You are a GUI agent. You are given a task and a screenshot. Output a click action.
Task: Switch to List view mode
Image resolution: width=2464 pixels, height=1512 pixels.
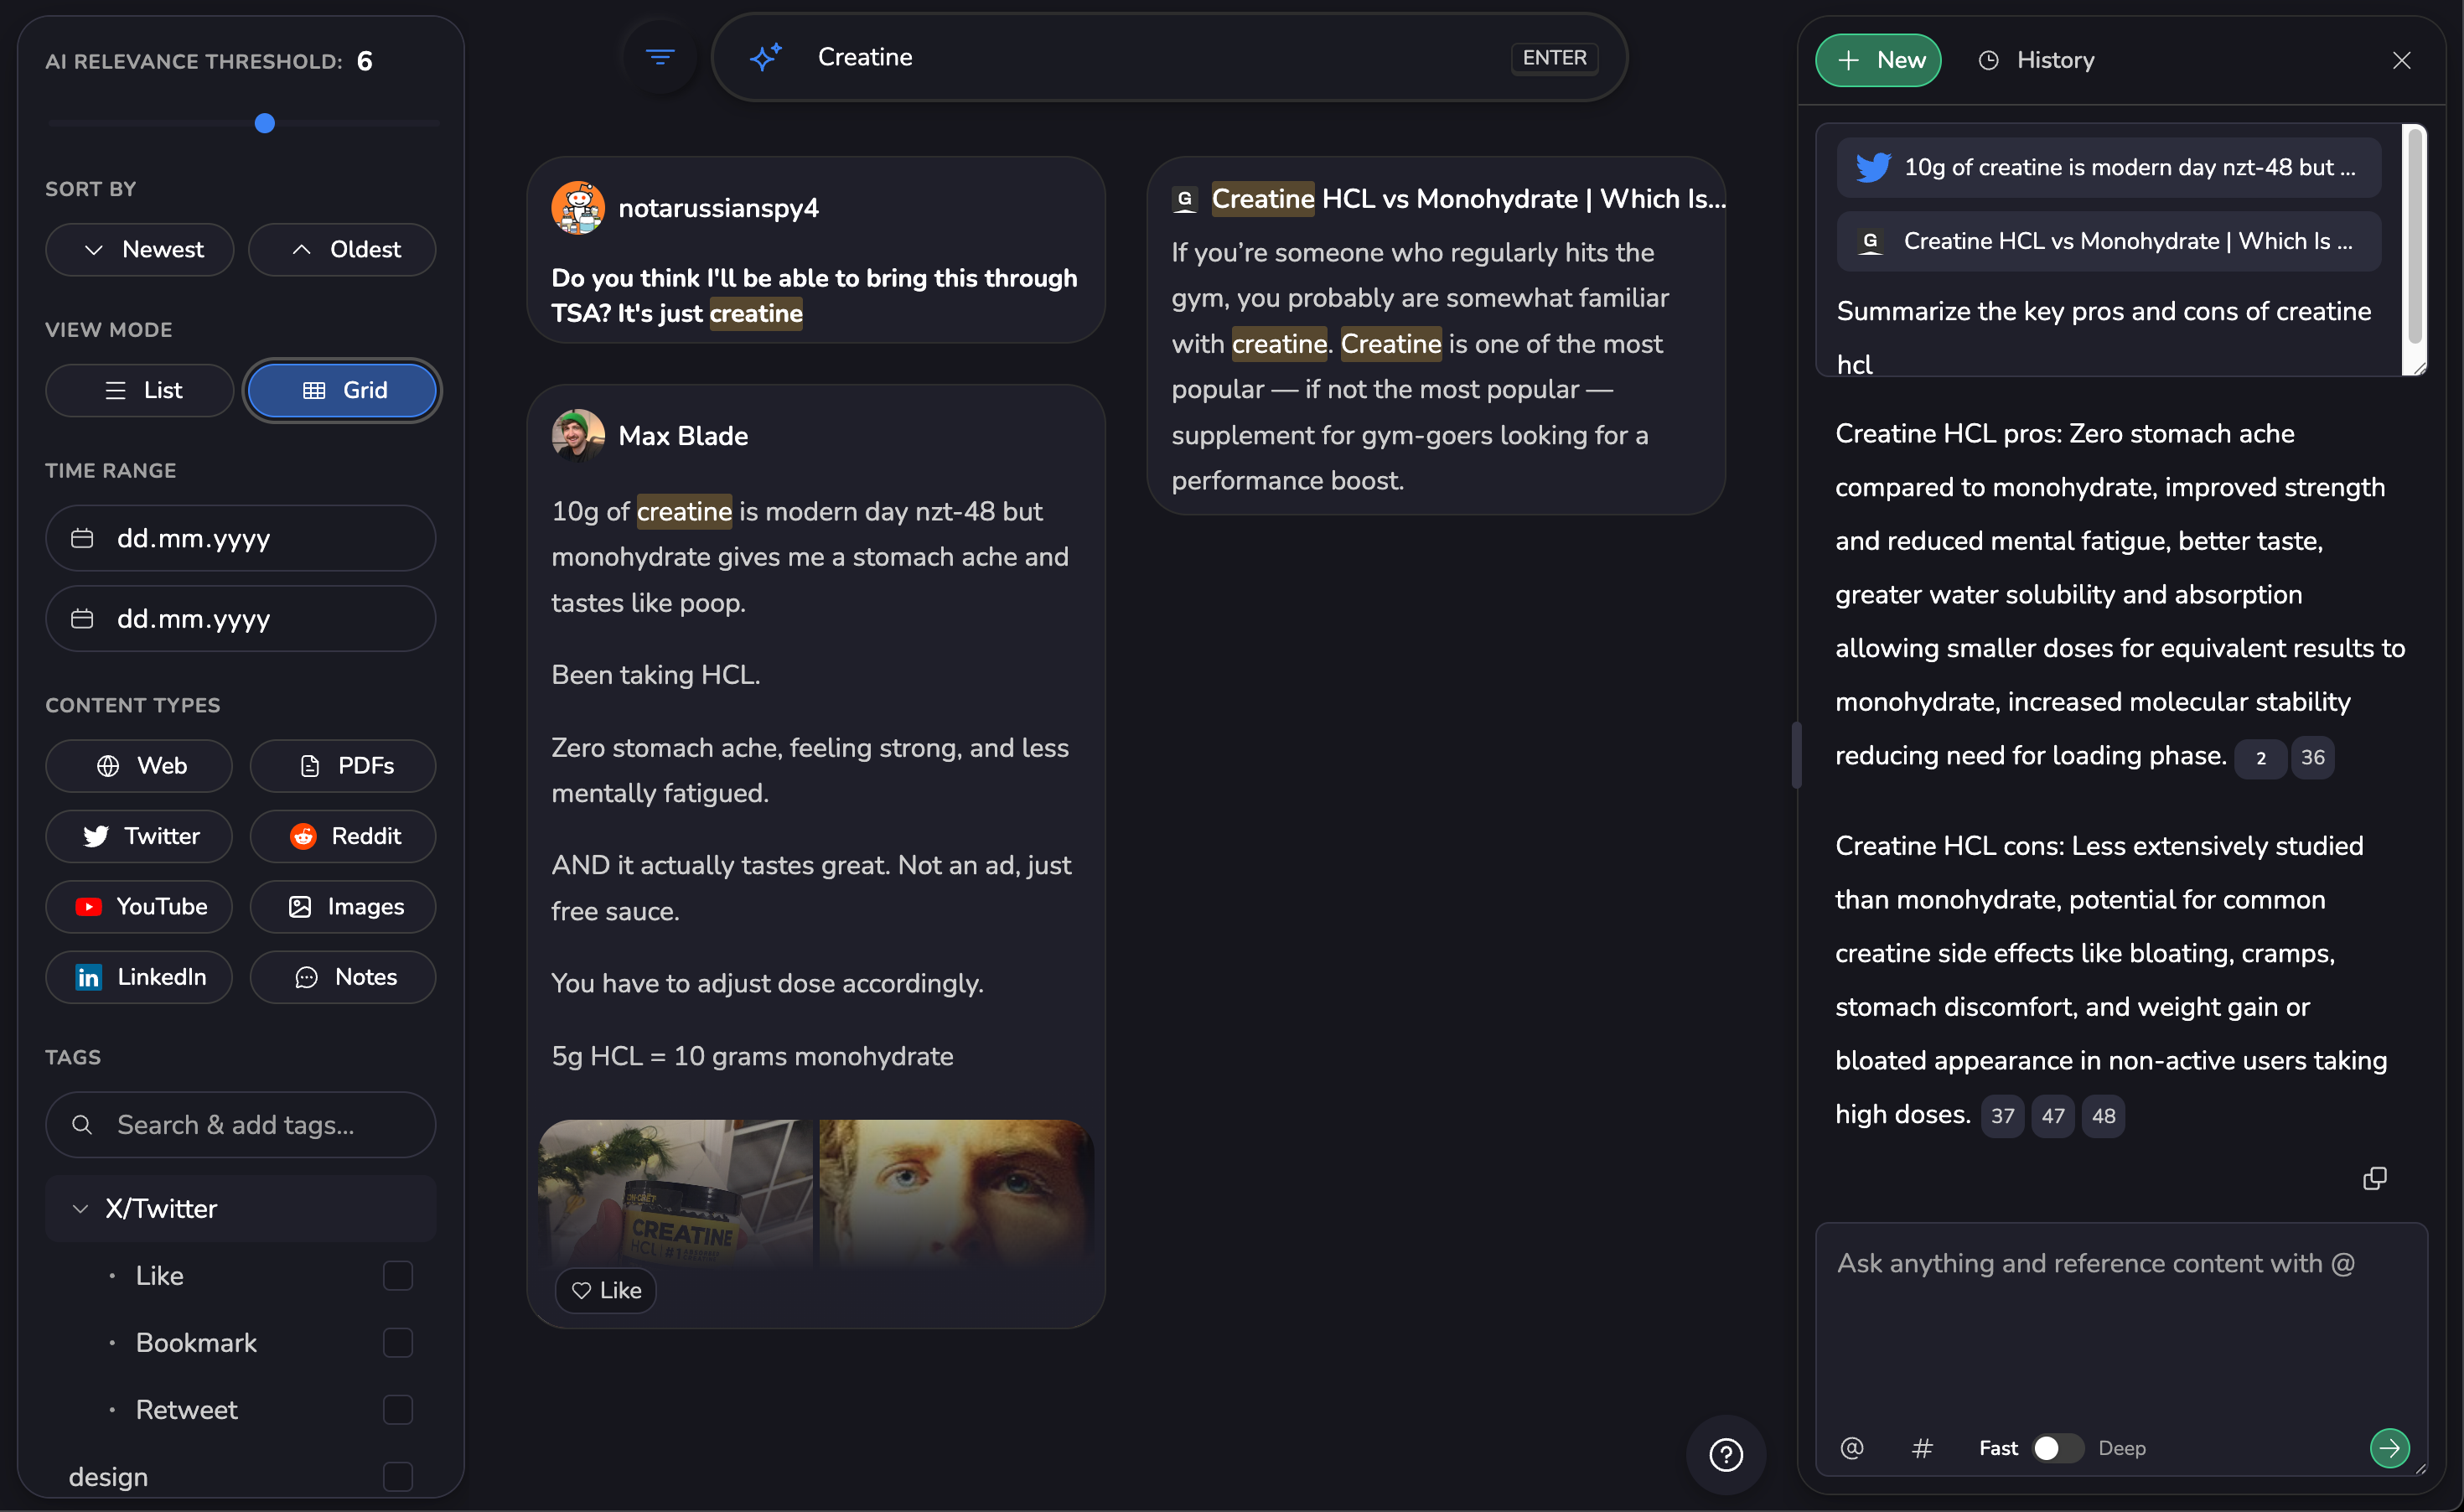click(x=140, y=390)
